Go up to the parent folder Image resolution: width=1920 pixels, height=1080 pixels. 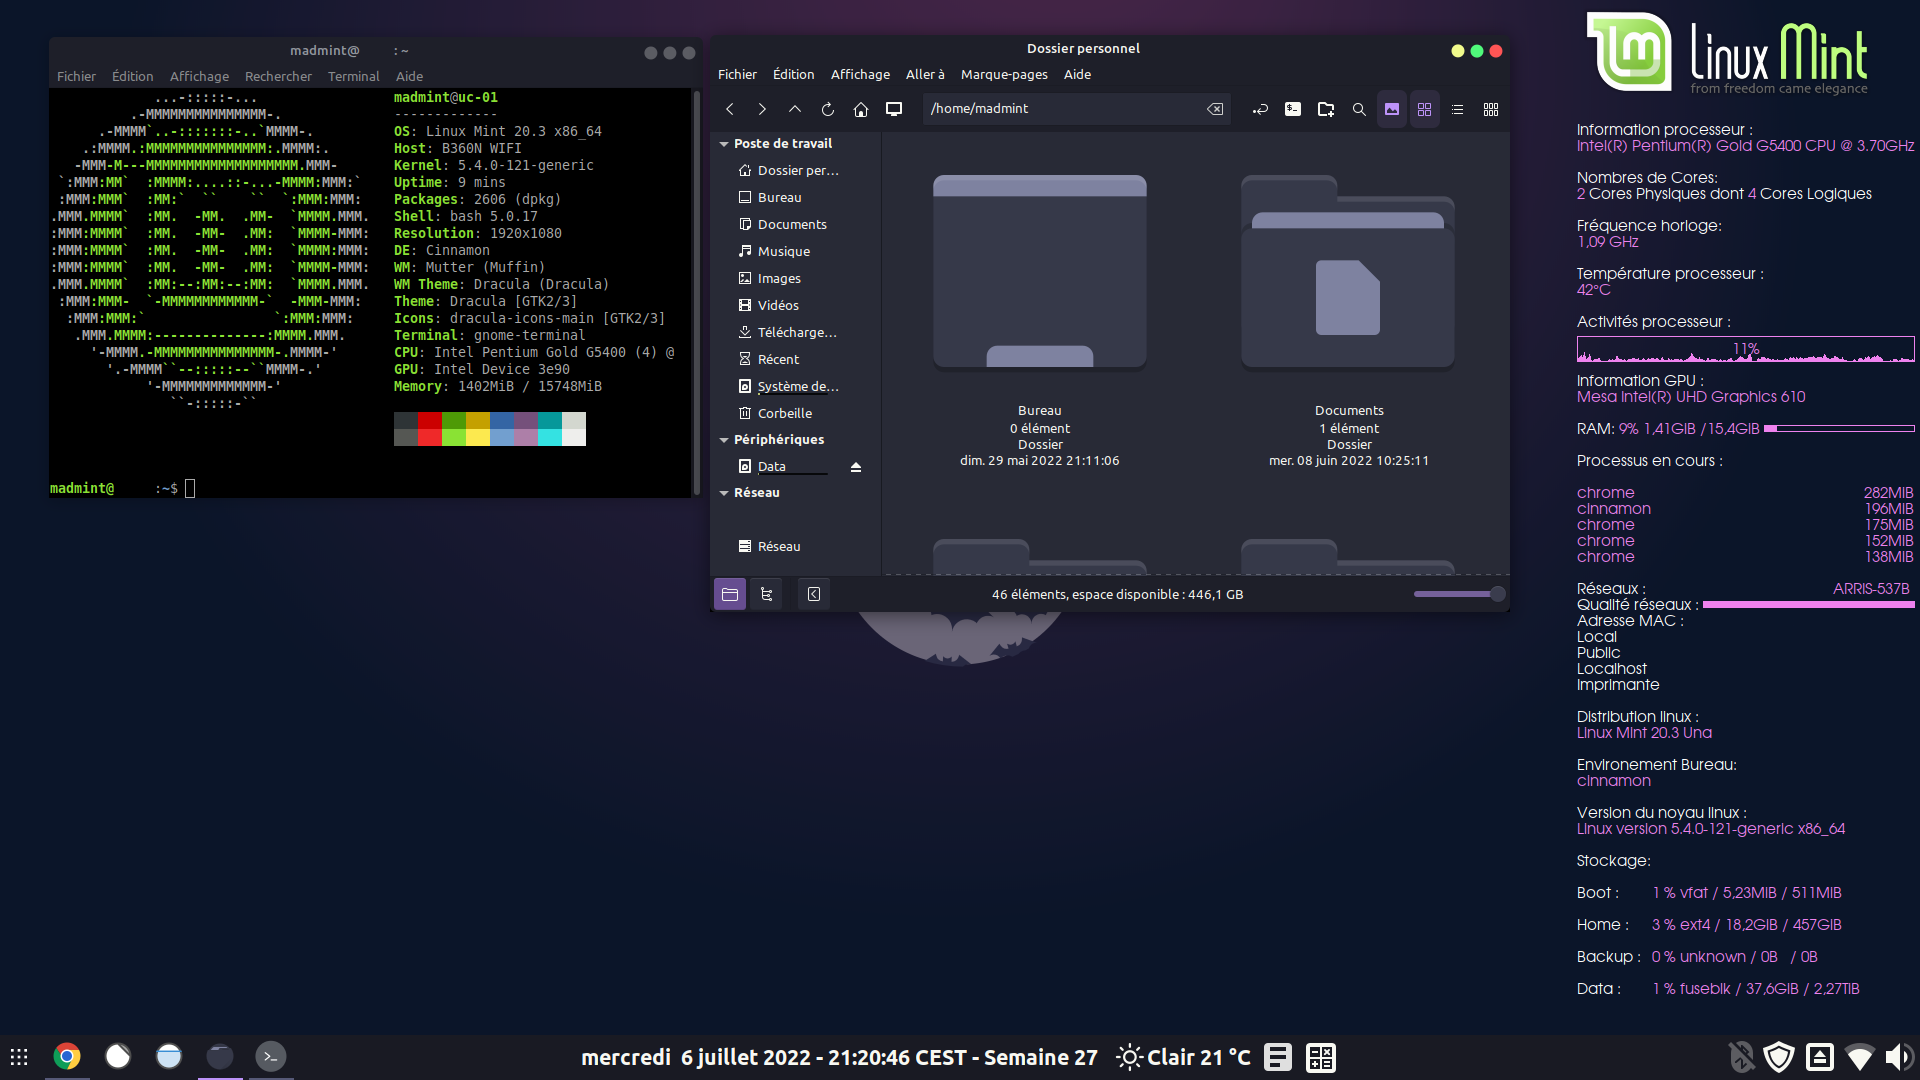(x=795, y=109)
